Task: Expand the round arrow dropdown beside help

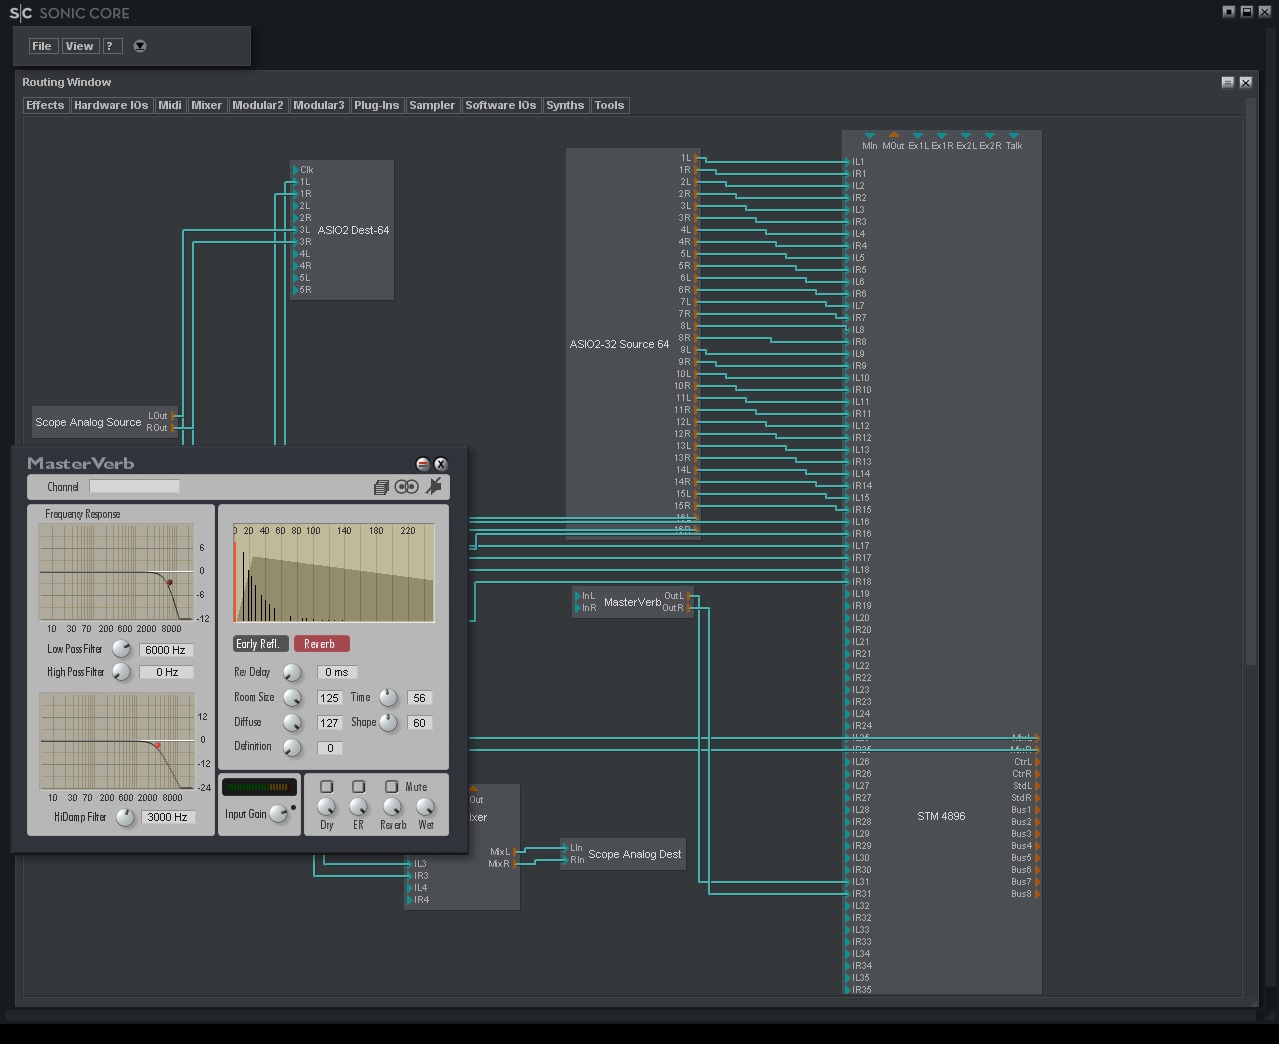Action: tap(140, 46)
